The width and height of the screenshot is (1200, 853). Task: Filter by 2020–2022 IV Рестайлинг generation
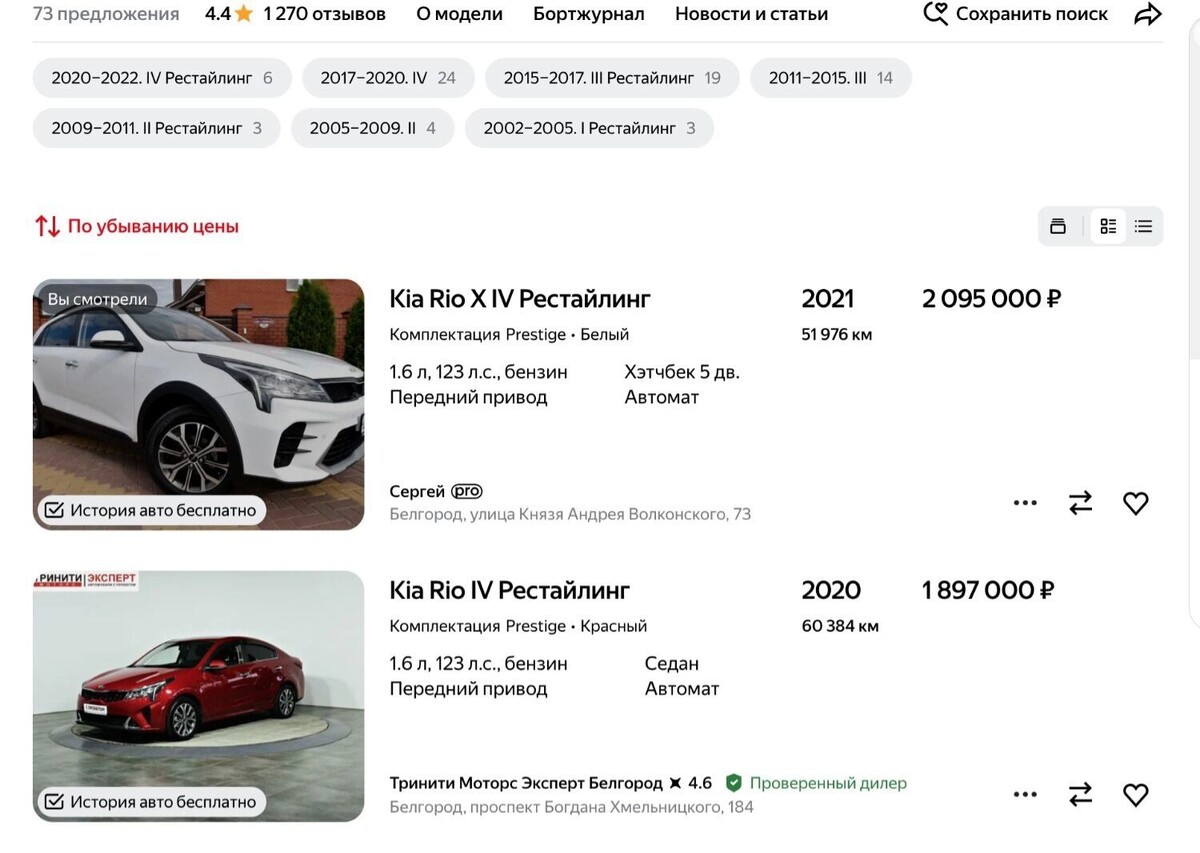click(x=162, y=78)
